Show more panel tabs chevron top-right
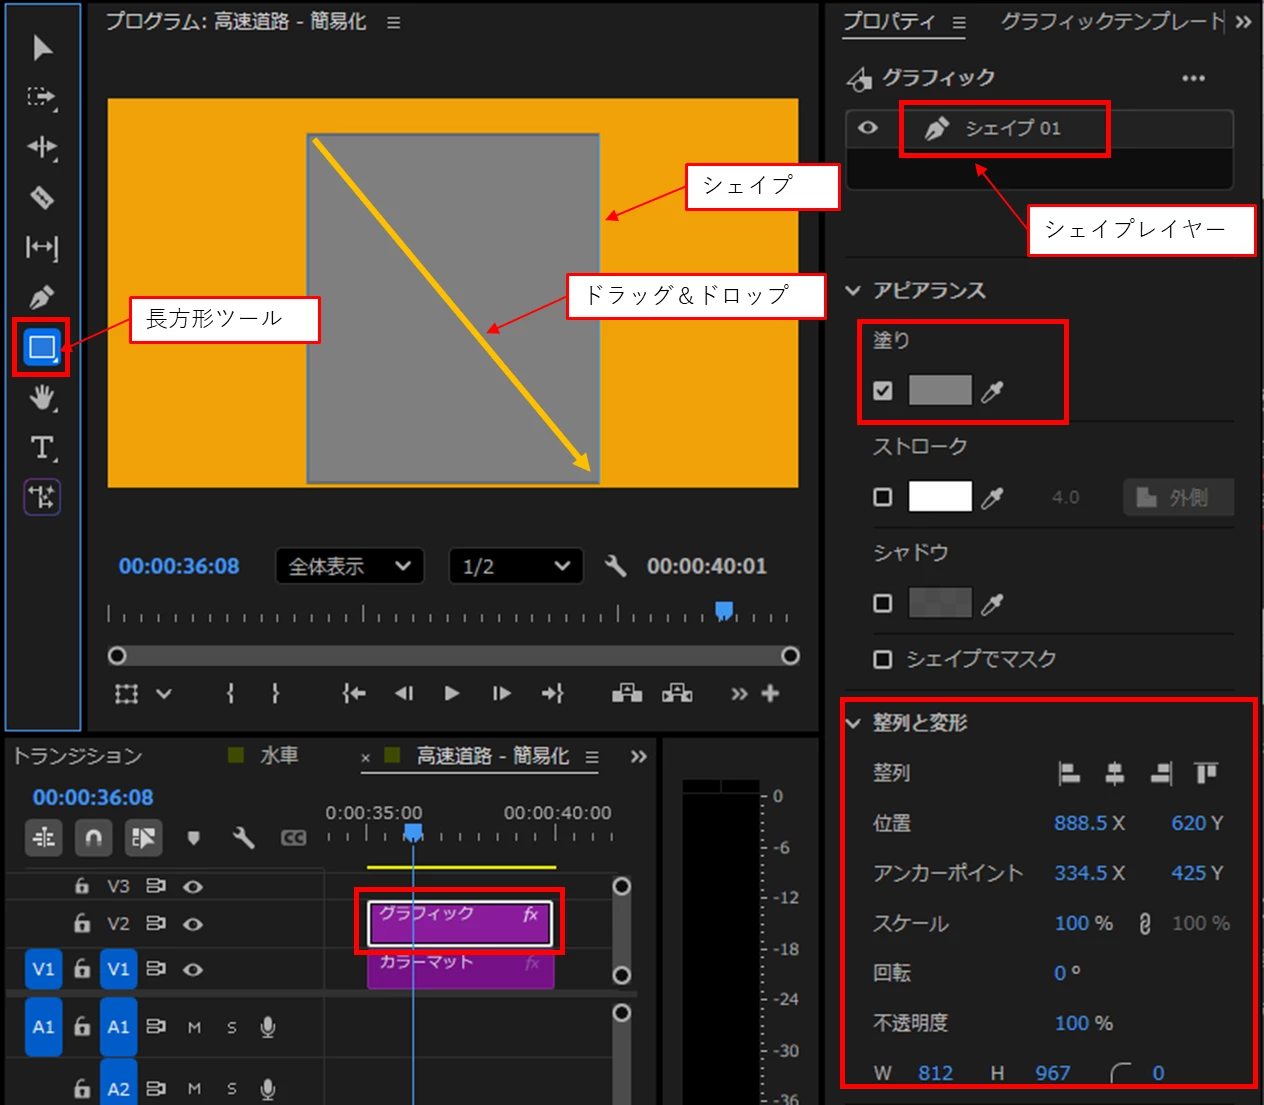Image resolution: width=1264 pixels, height=1105 pixels. click(1243, 22)
